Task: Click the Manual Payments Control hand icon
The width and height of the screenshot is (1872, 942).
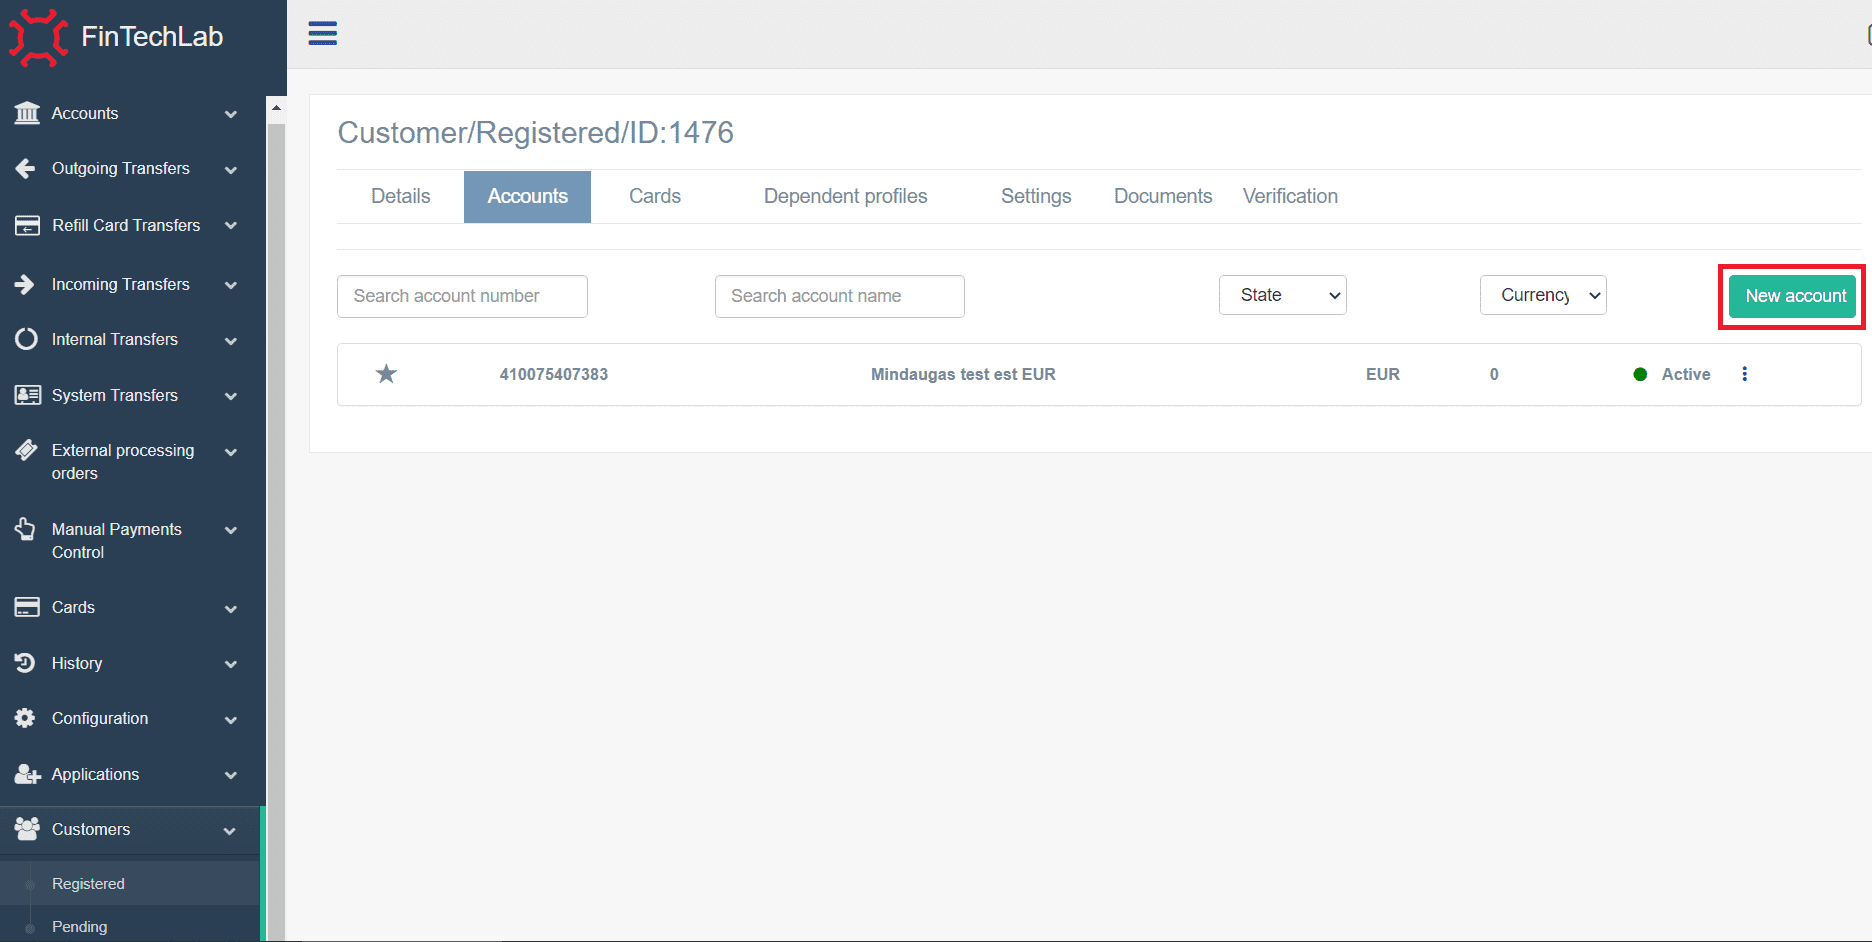Action: tap(25, 529)
